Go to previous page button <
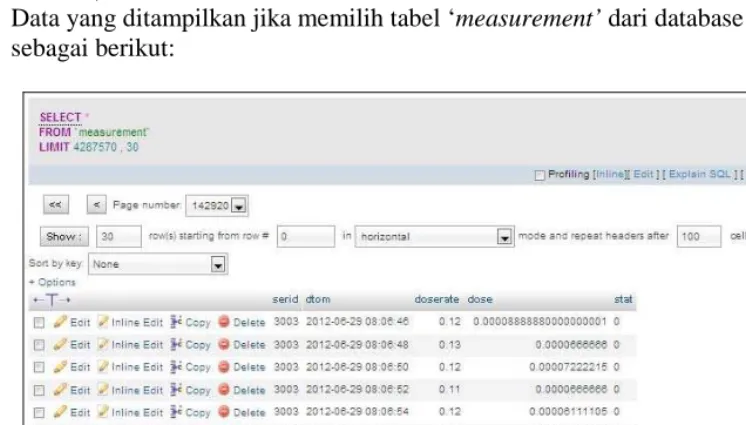This screenshot has width=746, height=425. pos(97,205)
